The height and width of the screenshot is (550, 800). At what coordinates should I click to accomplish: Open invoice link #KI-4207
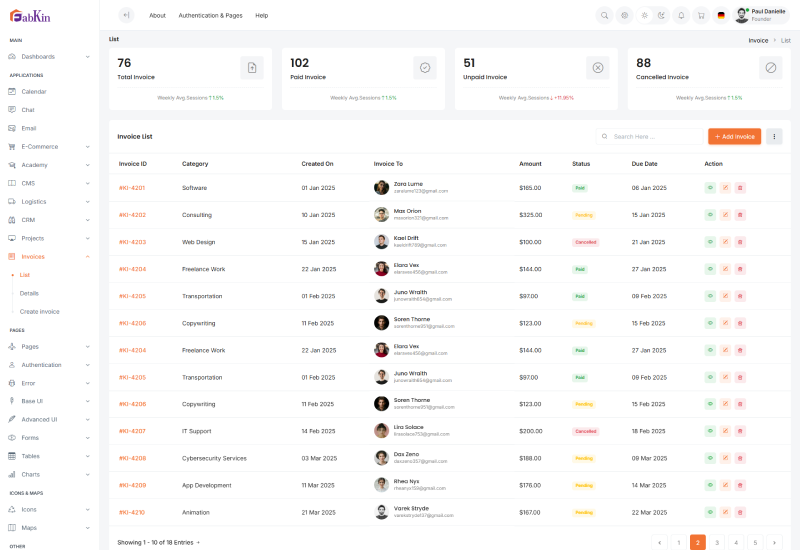[132, 431]
